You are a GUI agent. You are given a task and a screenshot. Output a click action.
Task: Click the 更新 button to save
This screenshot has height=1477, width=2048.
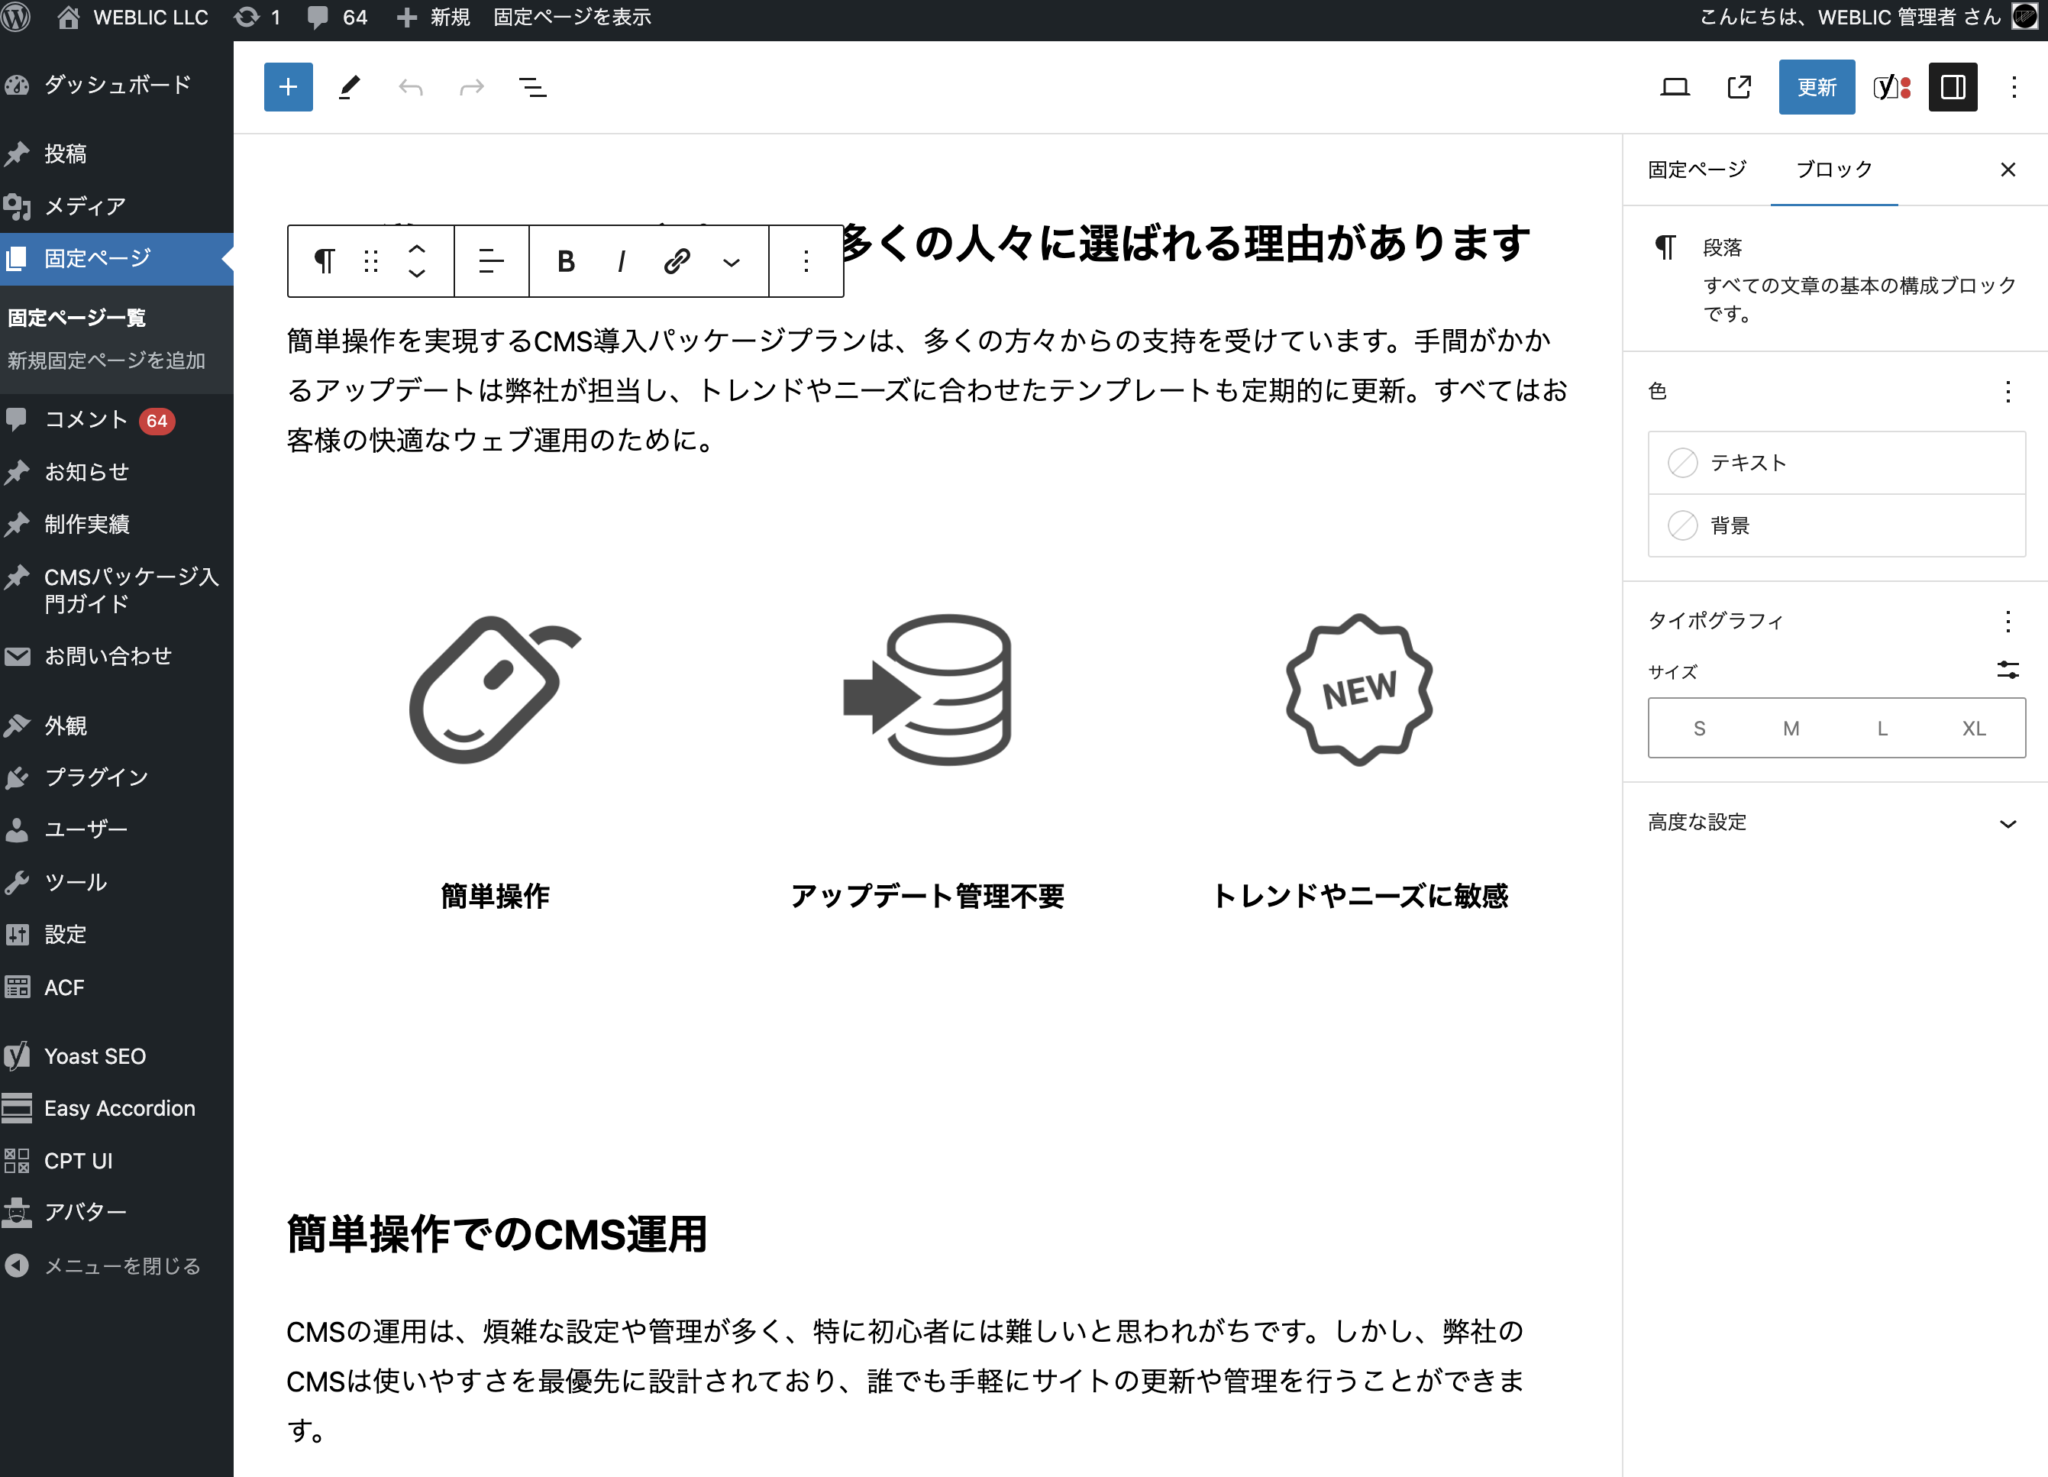tap(1816, 87)
